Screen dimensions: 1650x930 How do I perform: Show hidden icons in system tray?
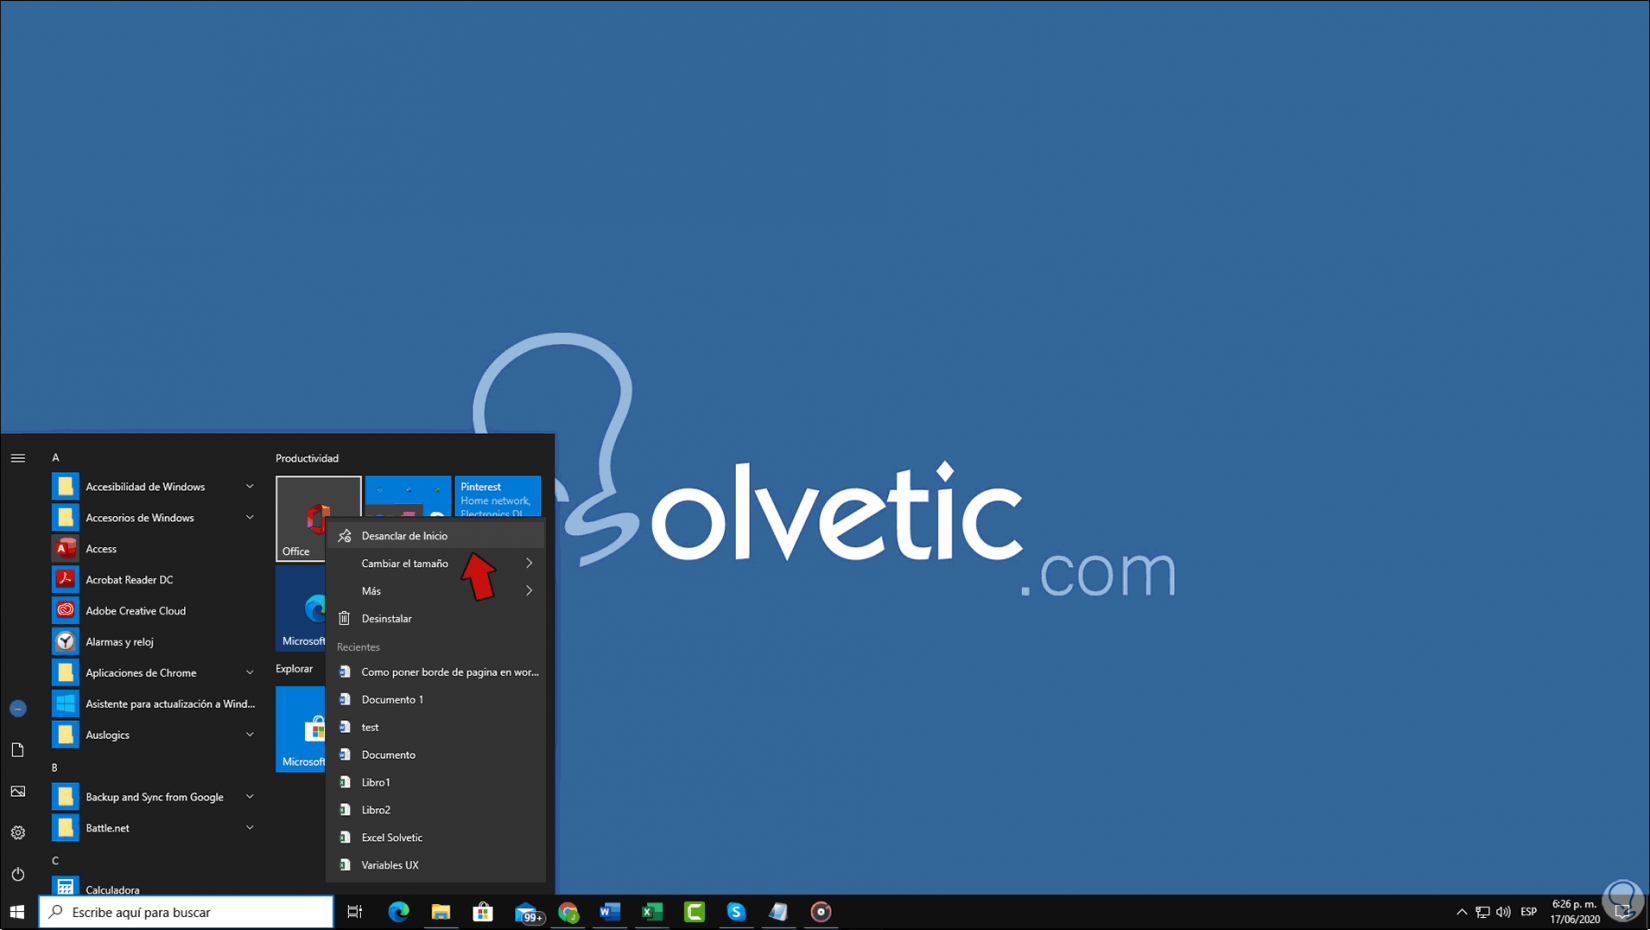tap(1462, 912)
